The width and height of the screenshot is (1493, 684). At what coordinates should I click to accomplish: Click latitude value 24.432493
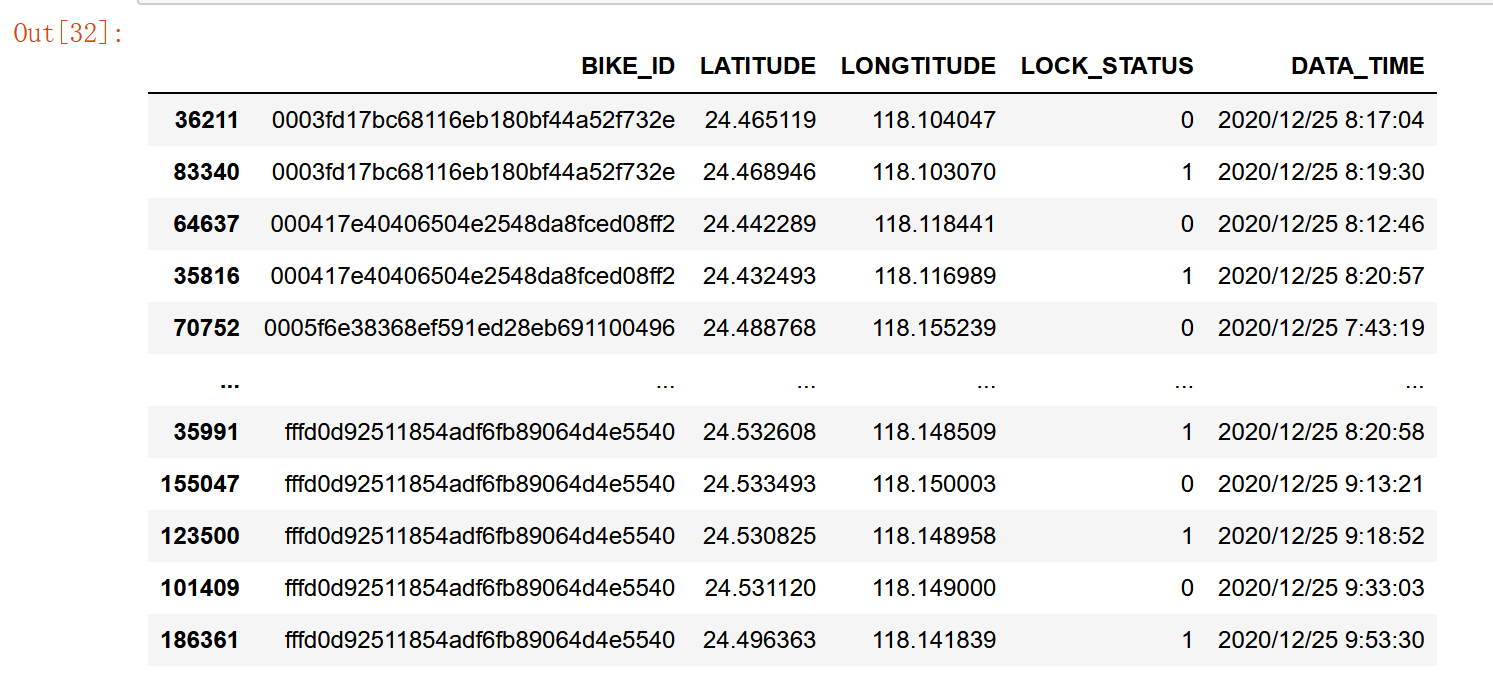(x=760, y=276)
